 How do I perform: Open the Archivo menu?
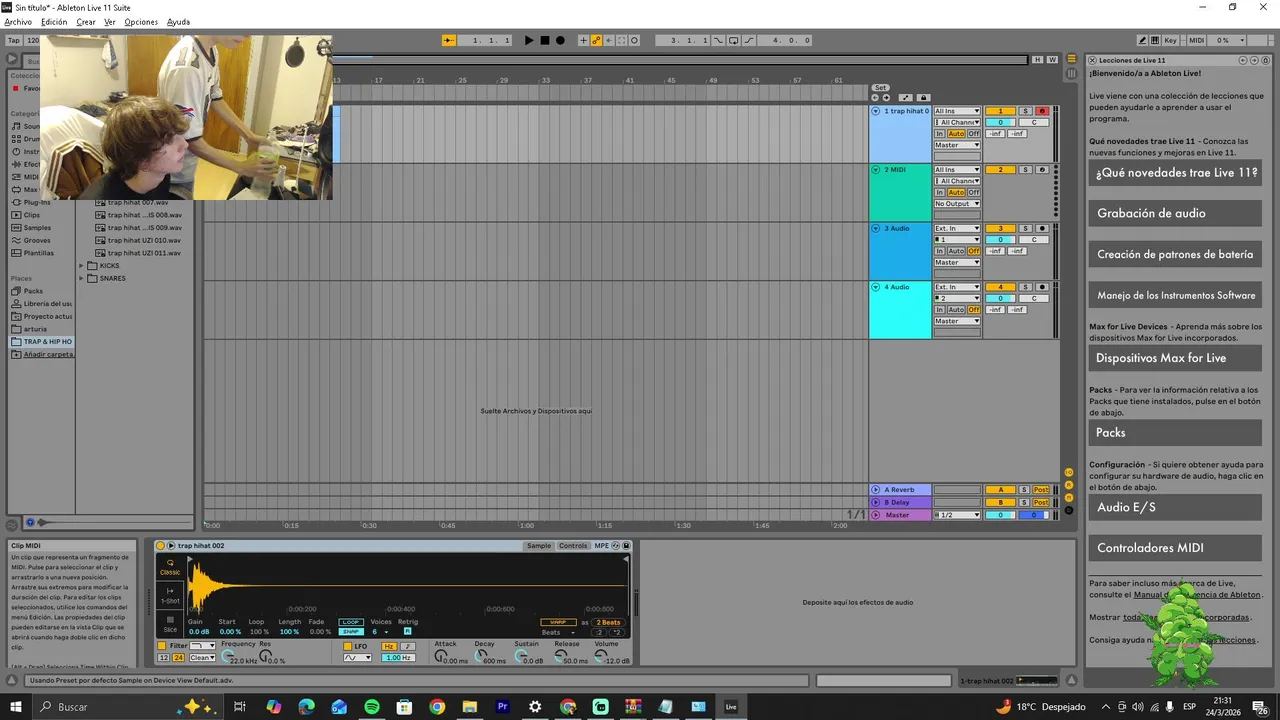[18, 22]
